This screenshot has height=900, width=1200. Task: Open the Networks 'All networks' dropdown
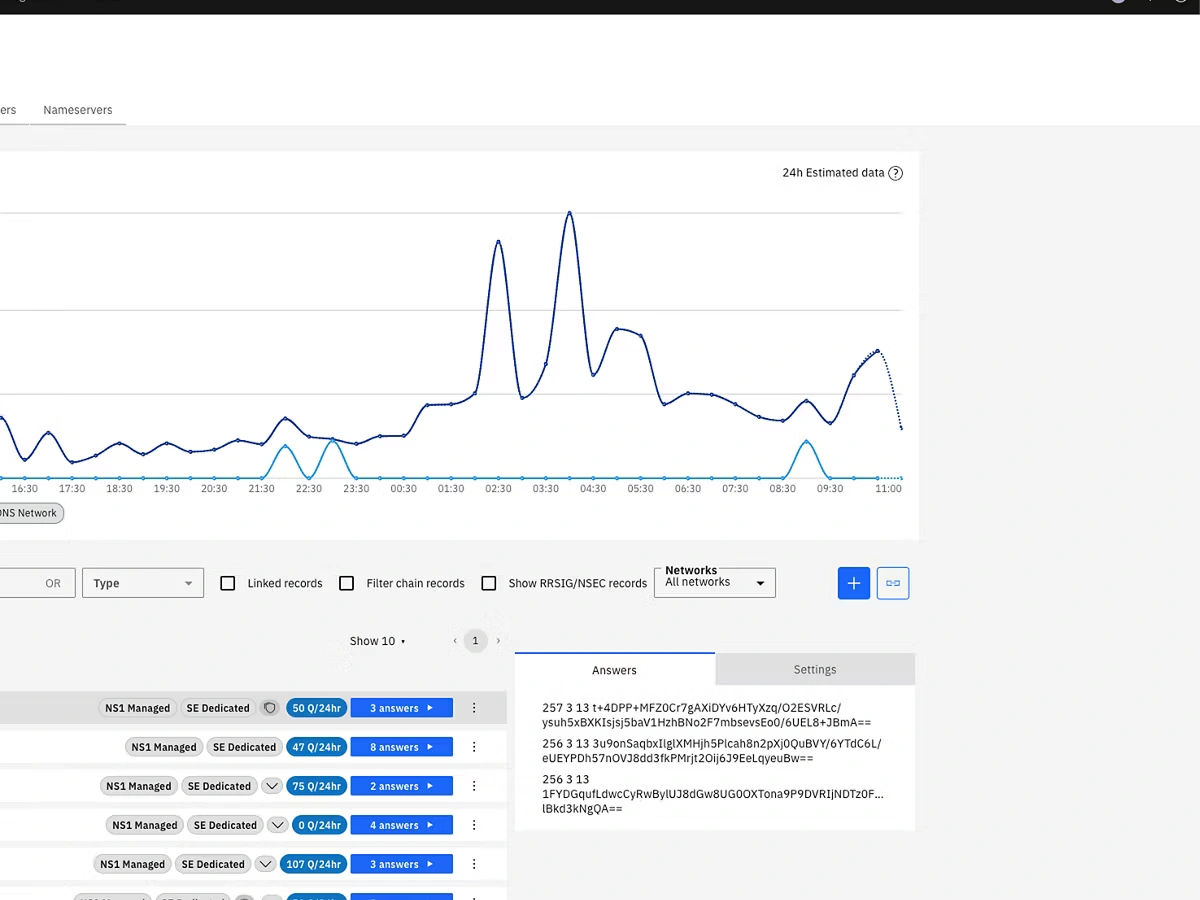[x=714, y=583]
